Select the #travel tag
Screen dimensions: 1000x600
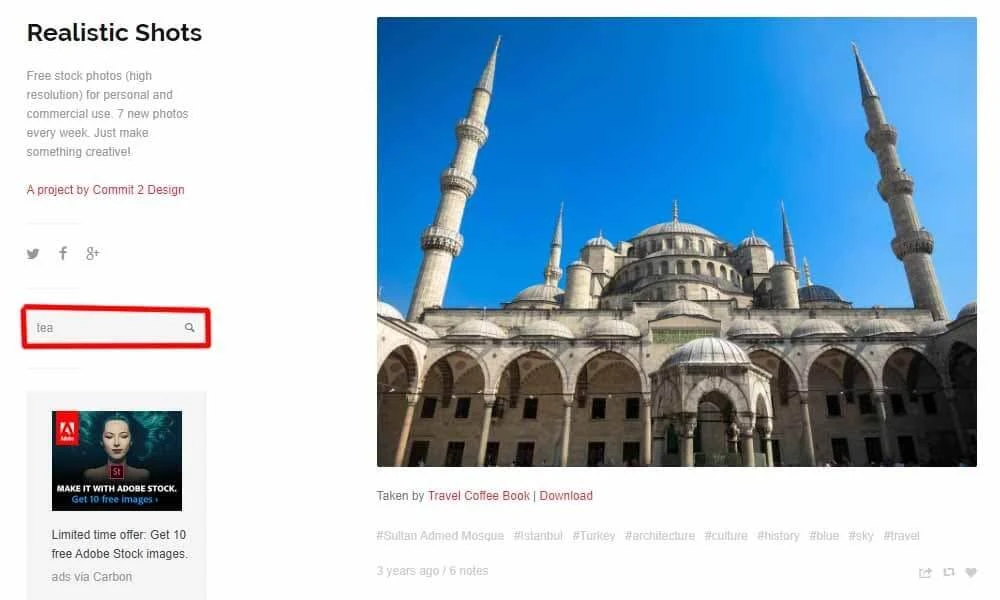tap(901, 536)
